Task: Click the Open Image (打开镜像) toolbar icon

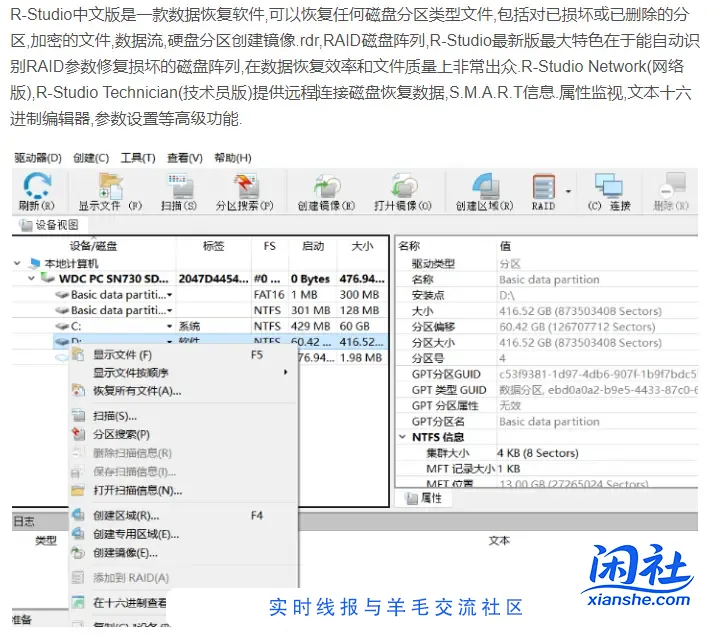Action: [402, 187]
